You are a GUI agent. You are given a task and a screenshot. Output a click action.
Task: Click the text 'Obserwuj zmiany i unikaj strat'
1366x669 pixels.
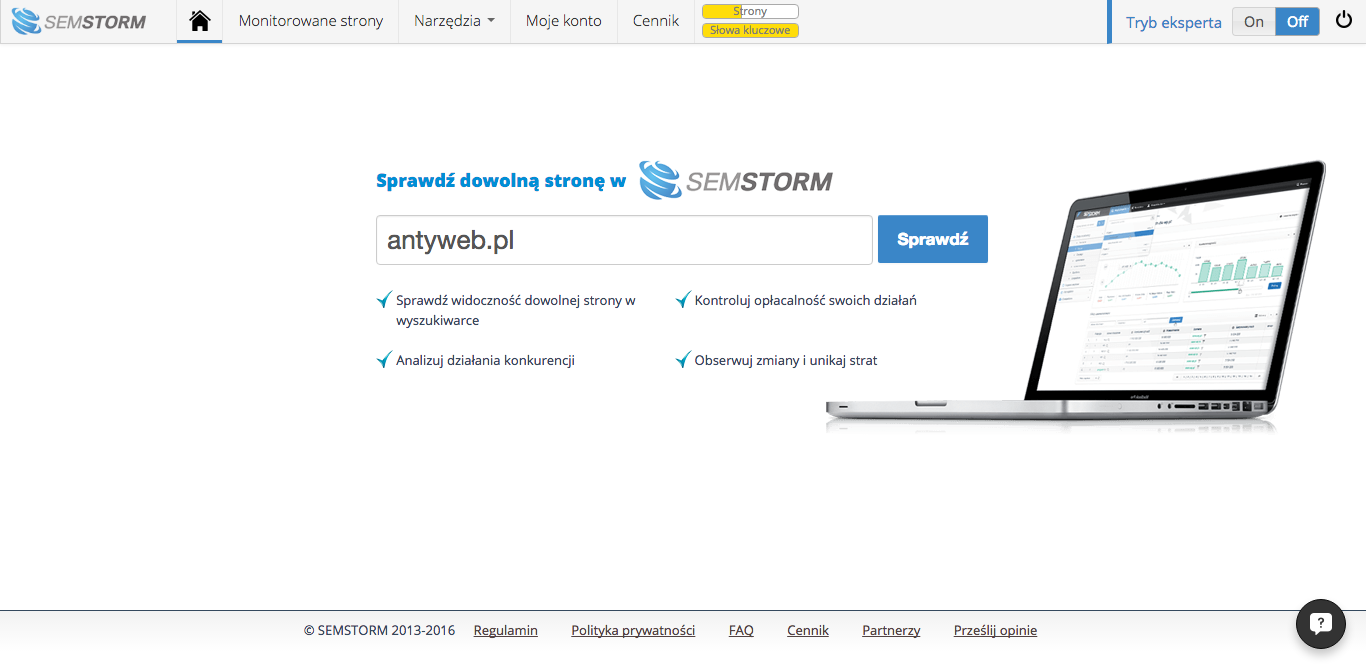point(786,360)
